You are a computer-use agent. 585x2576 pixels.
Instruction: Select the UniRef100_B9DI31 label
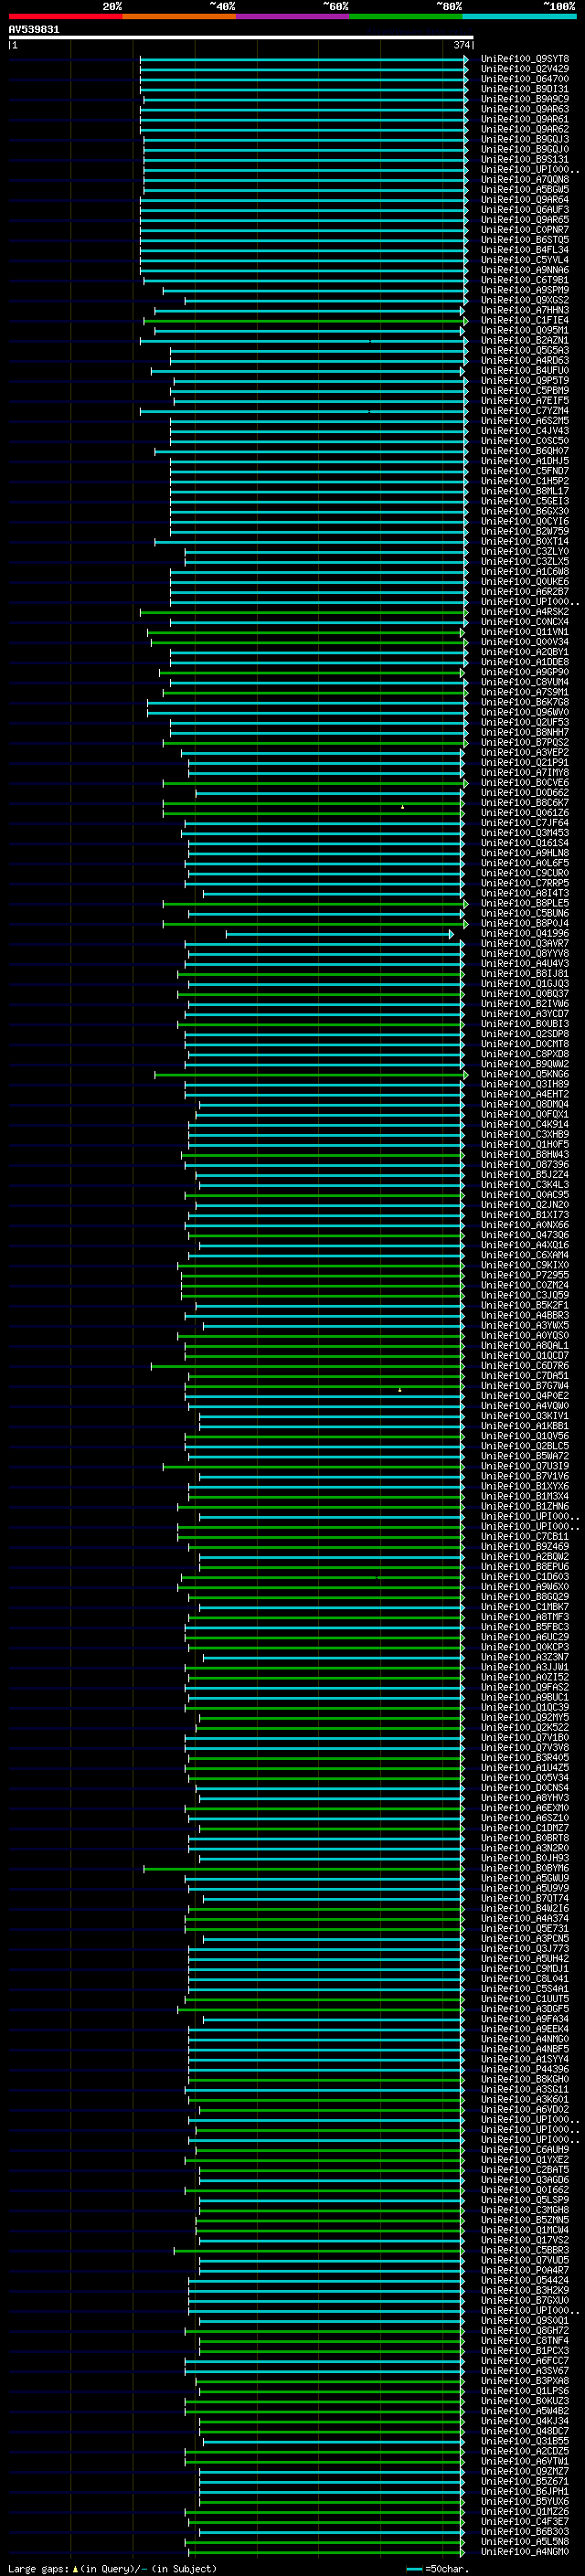(525, 89)
